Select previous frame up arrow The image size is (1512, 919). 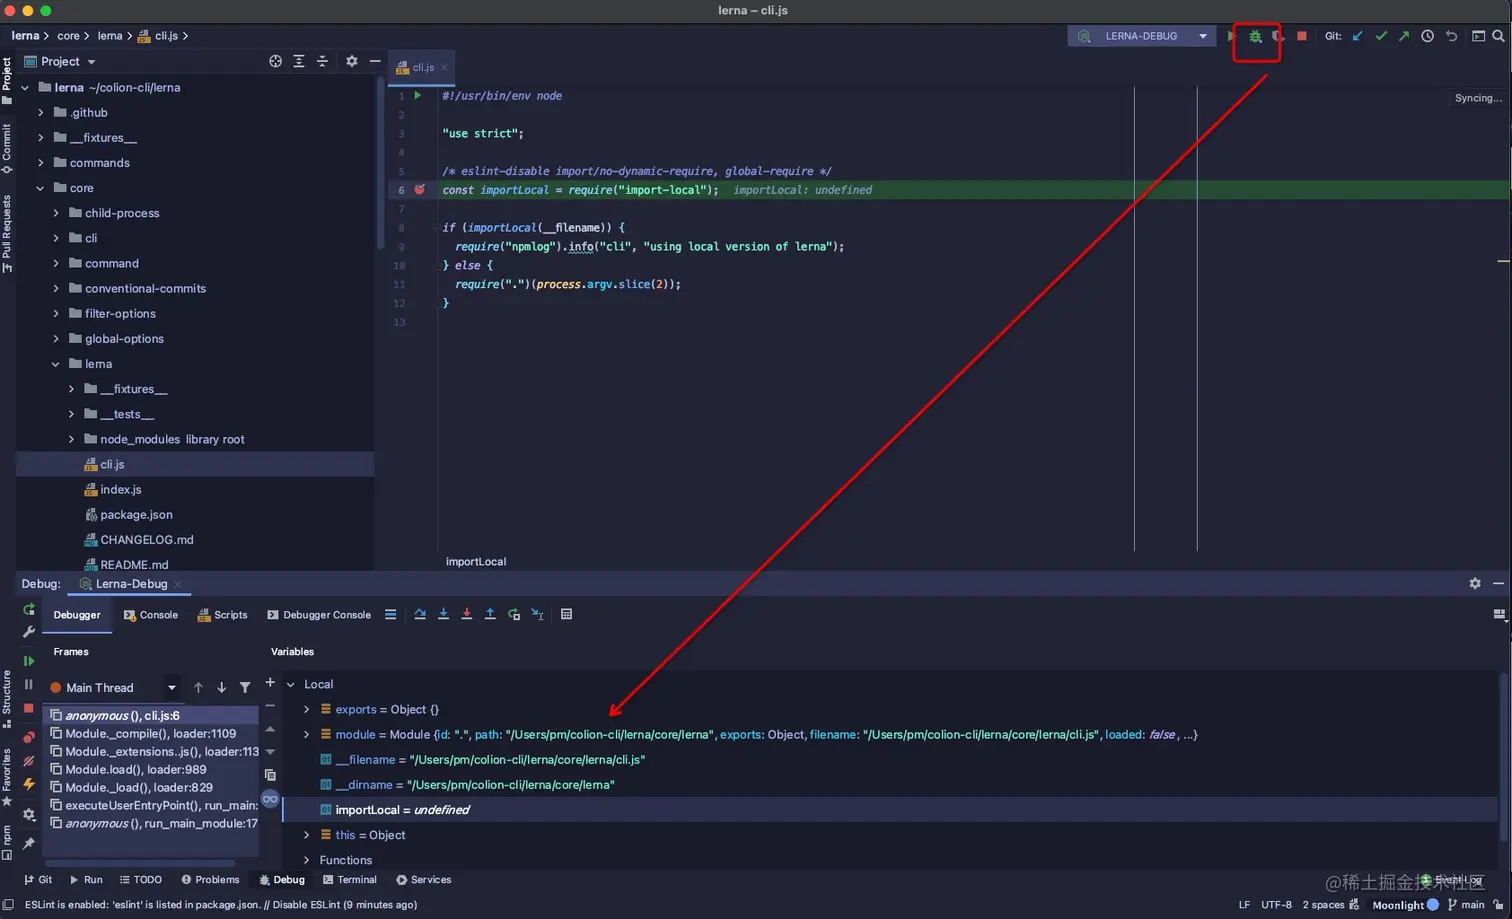(x=198, y=687)
